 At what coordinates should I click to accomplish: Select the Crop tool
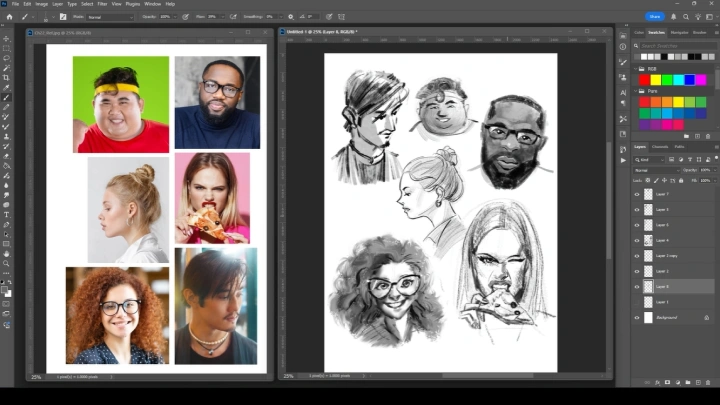6,77
